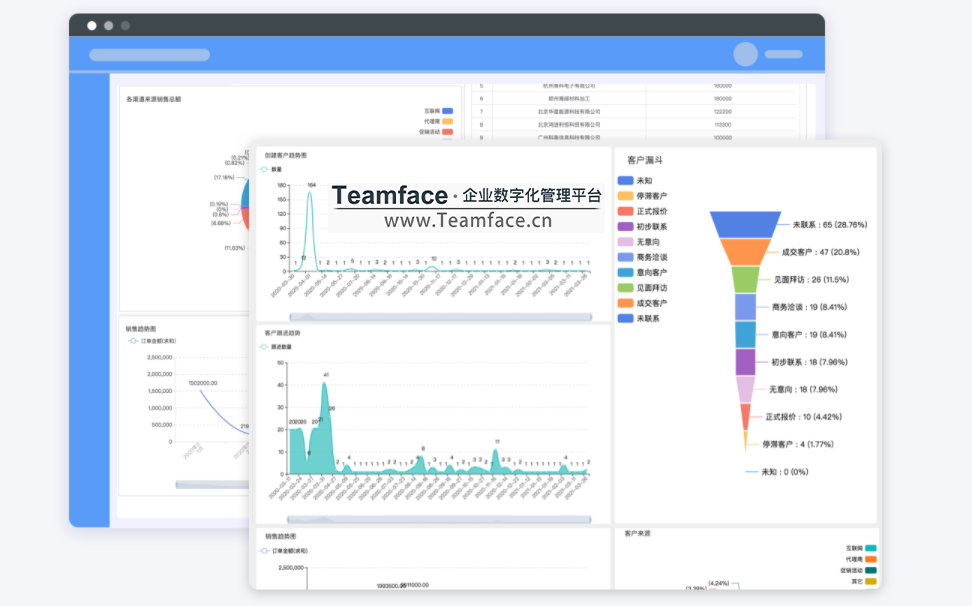Viewport: 972px width, 606px height.
Task: Click the 客户跟进趋势 chart title
Action: tap(283, 333)
